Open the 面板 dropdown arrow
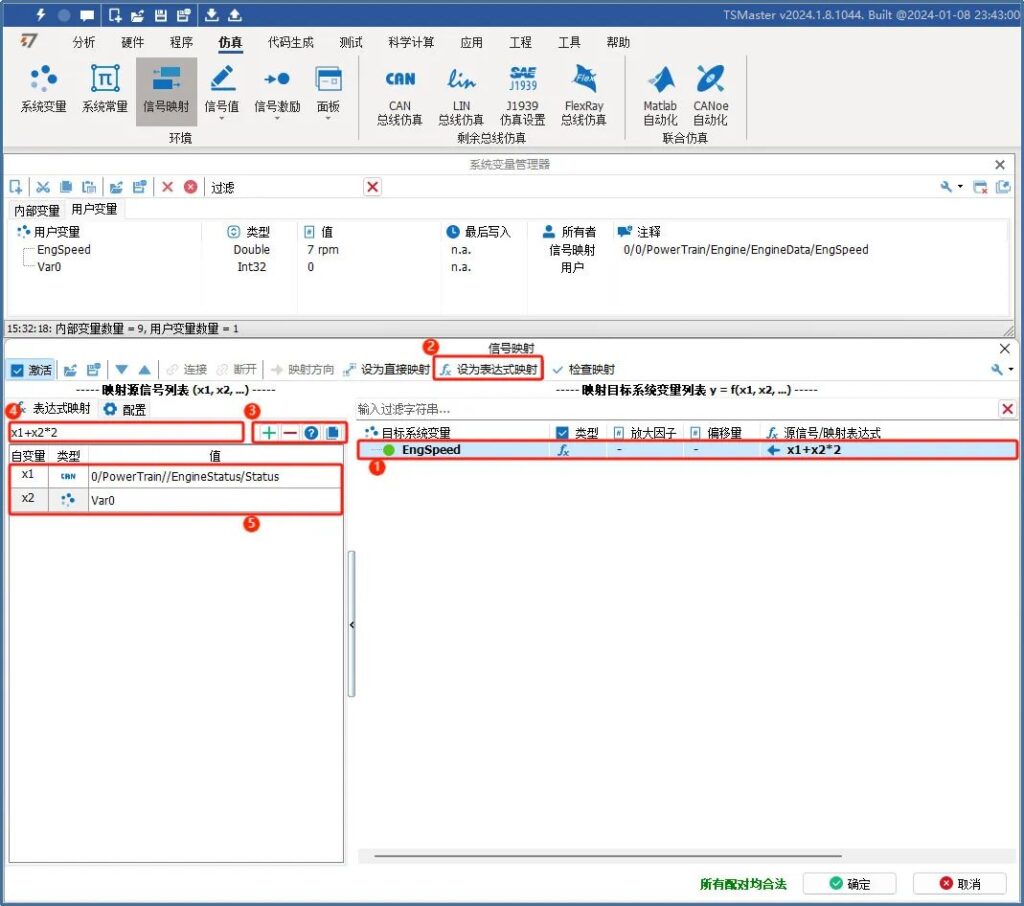Screen dimensions: 1024x906 pyautogui.click(x=329, y=118)
